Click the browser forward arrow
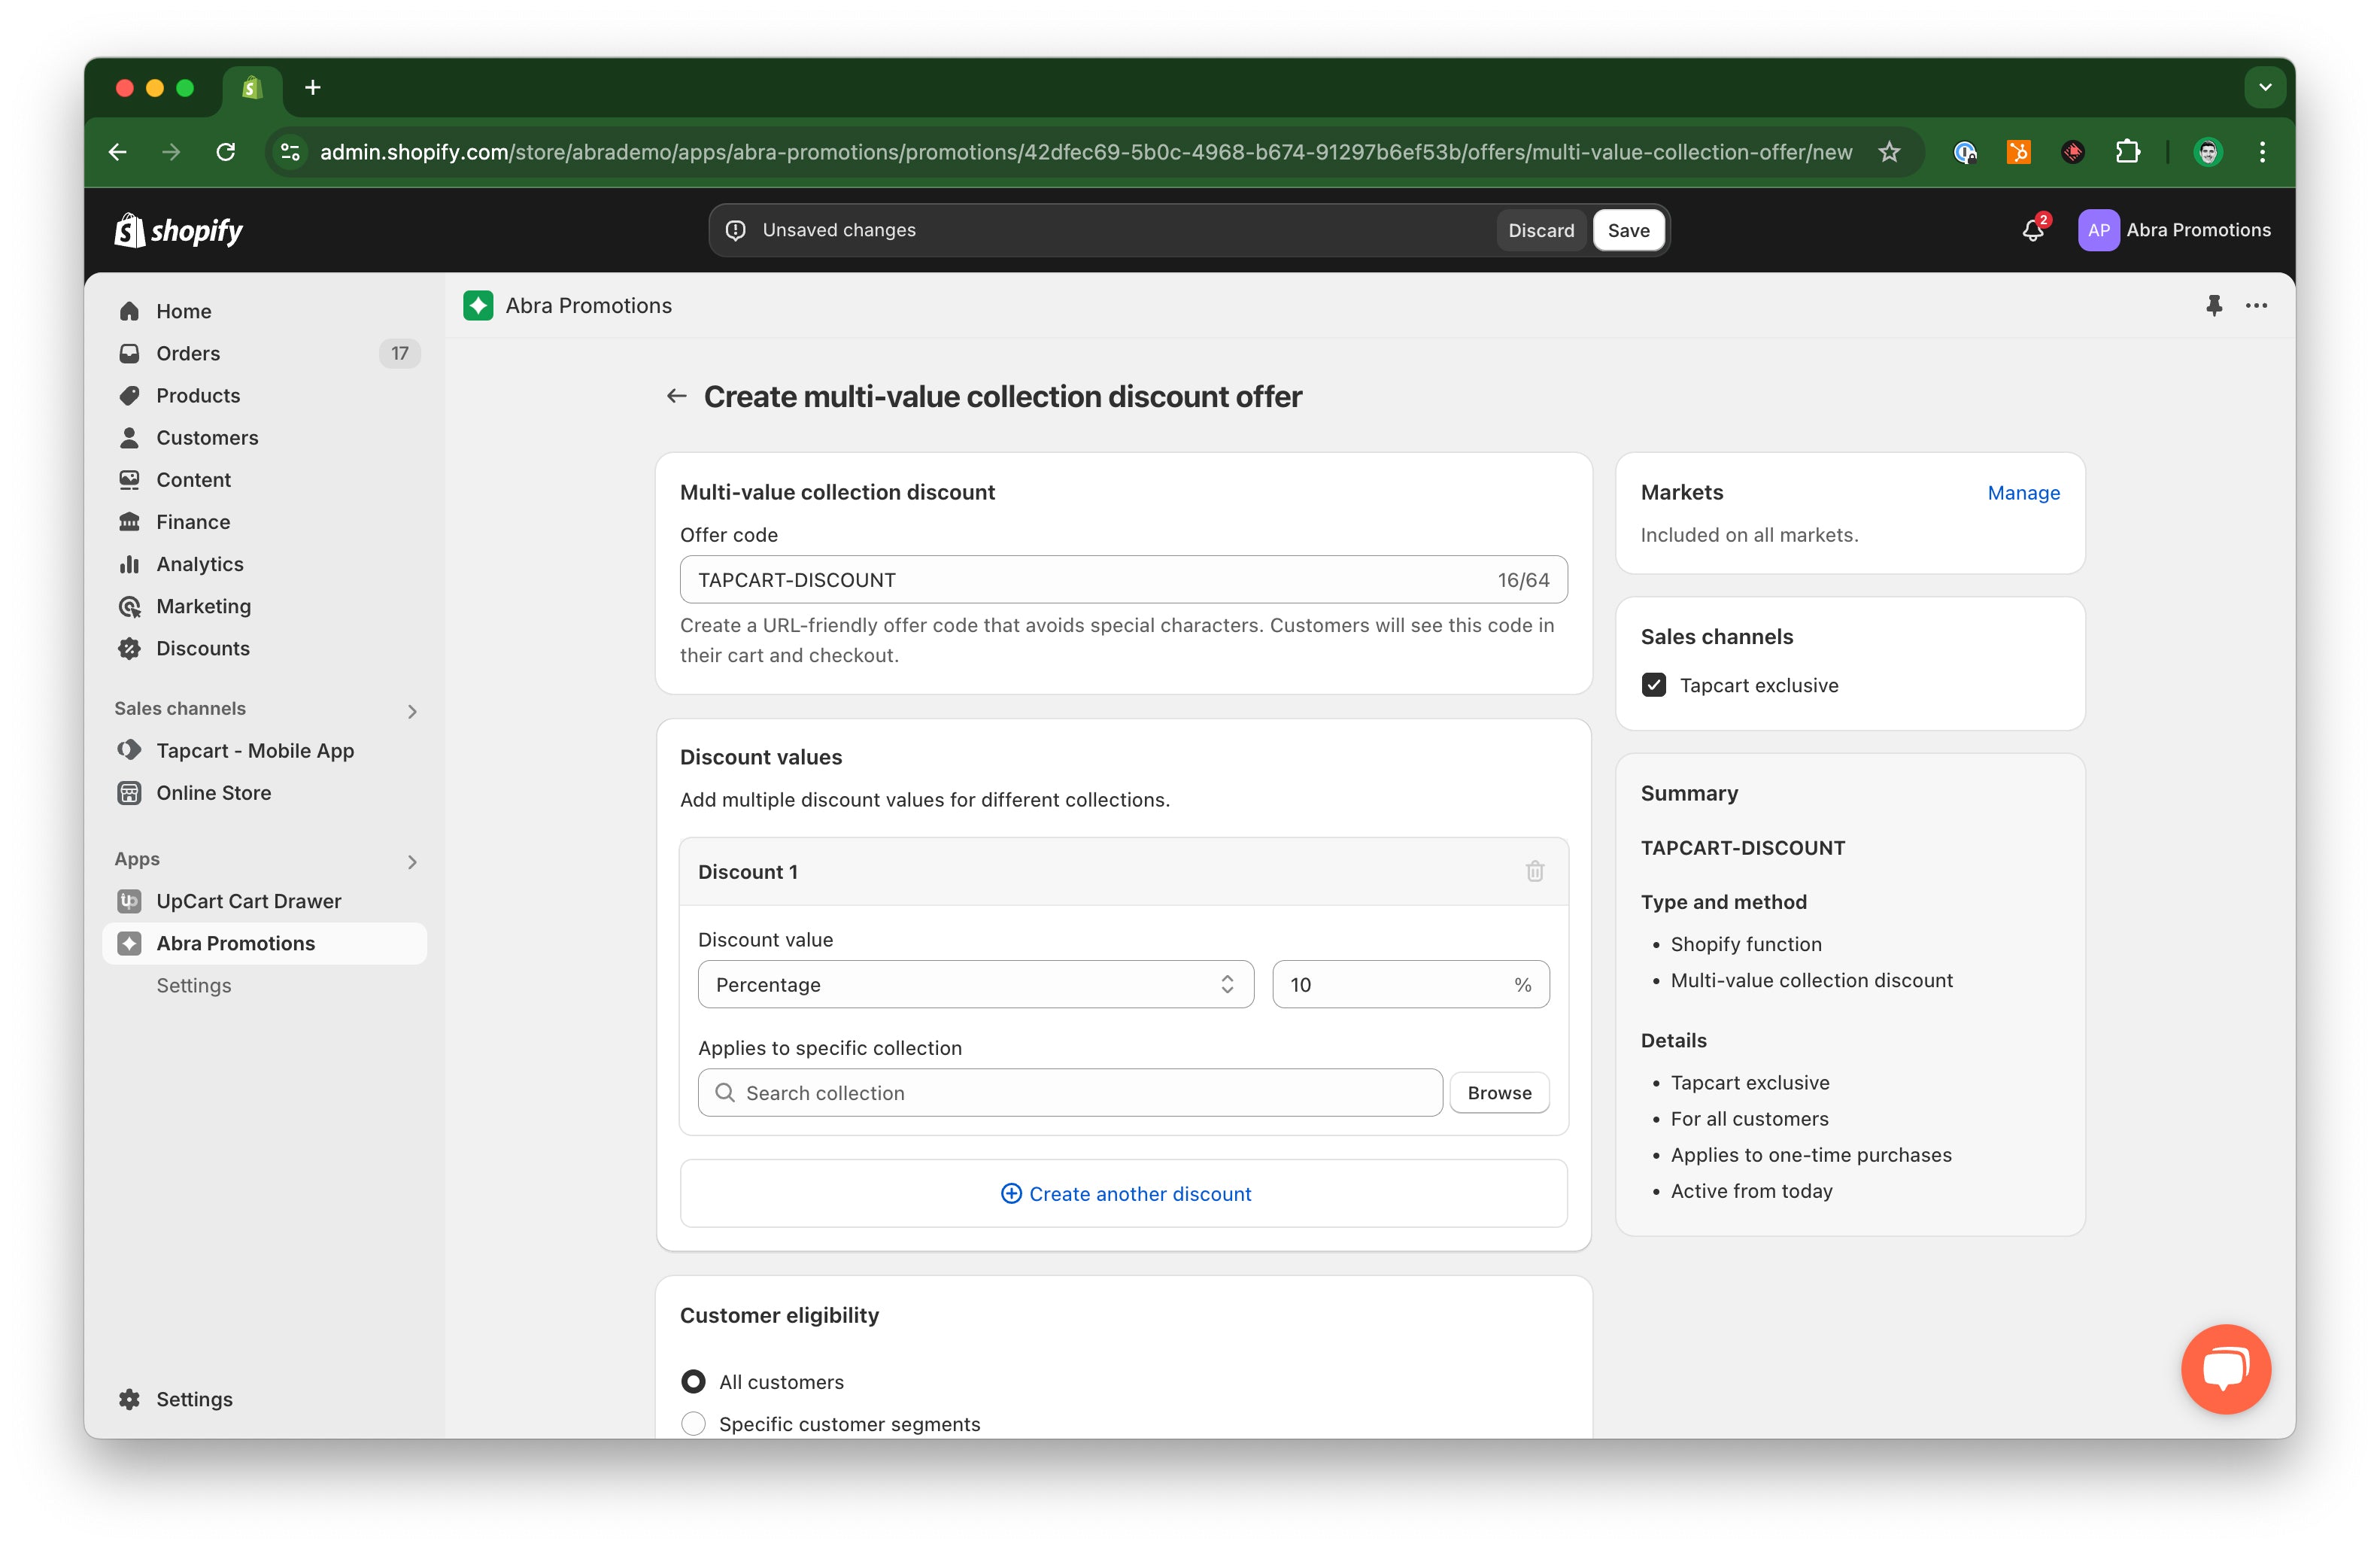 coord(171,152)
